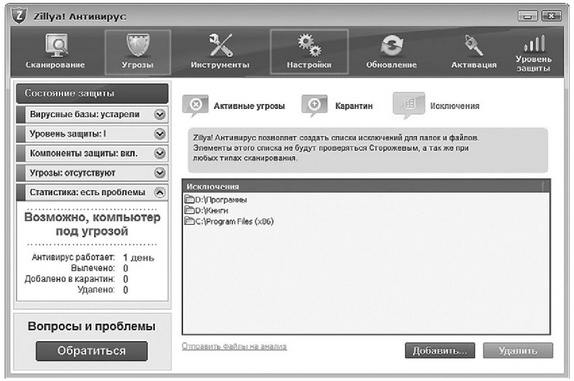Click the Удалено count value
The image size is (574, 381).
tap(126, 290)
